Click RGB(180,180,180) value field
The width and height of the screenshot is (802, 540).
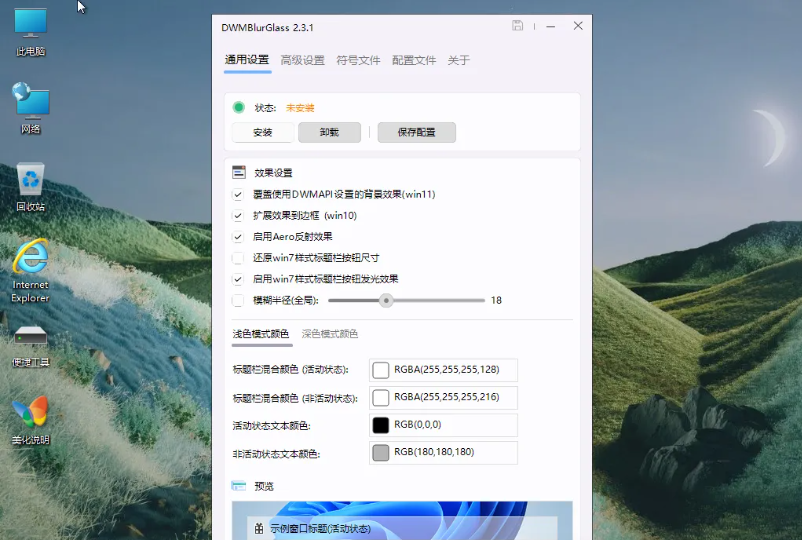coord(443,453)
